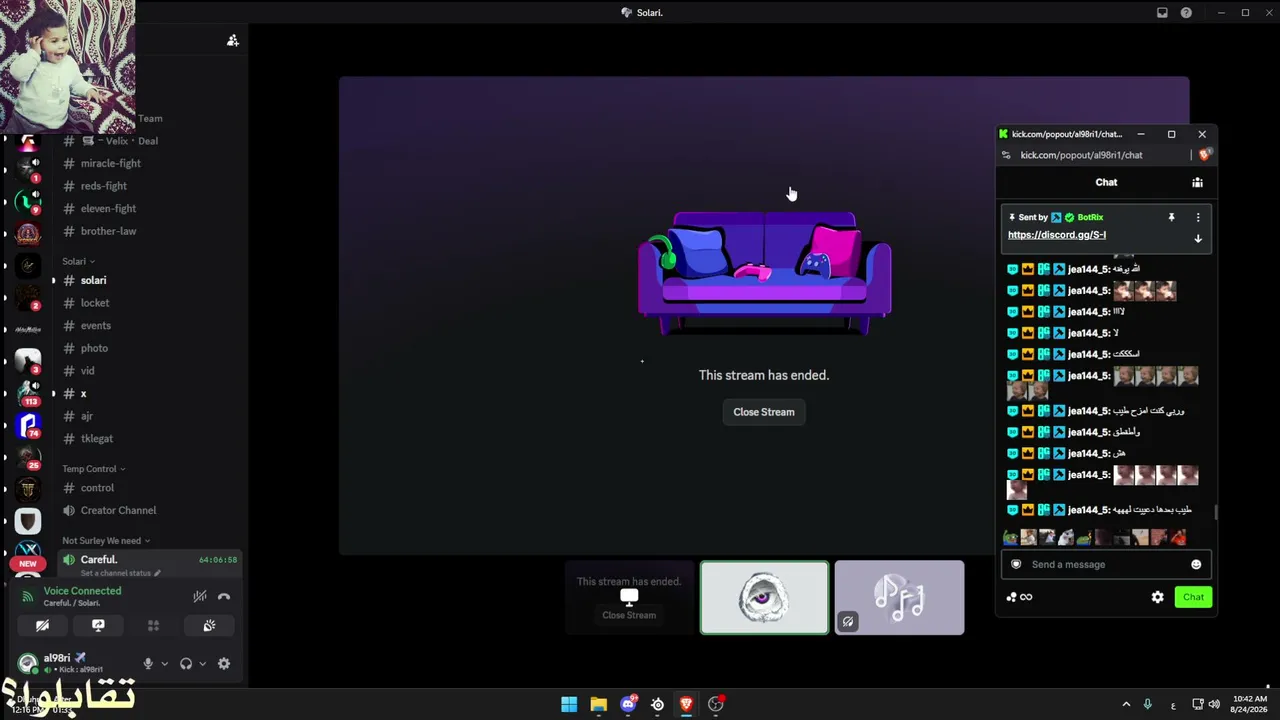Image resolution: width=1280 pixels, height=720 pixels.
Task: Expand the pinned message with down arrow
Action: pos(1198,239)
